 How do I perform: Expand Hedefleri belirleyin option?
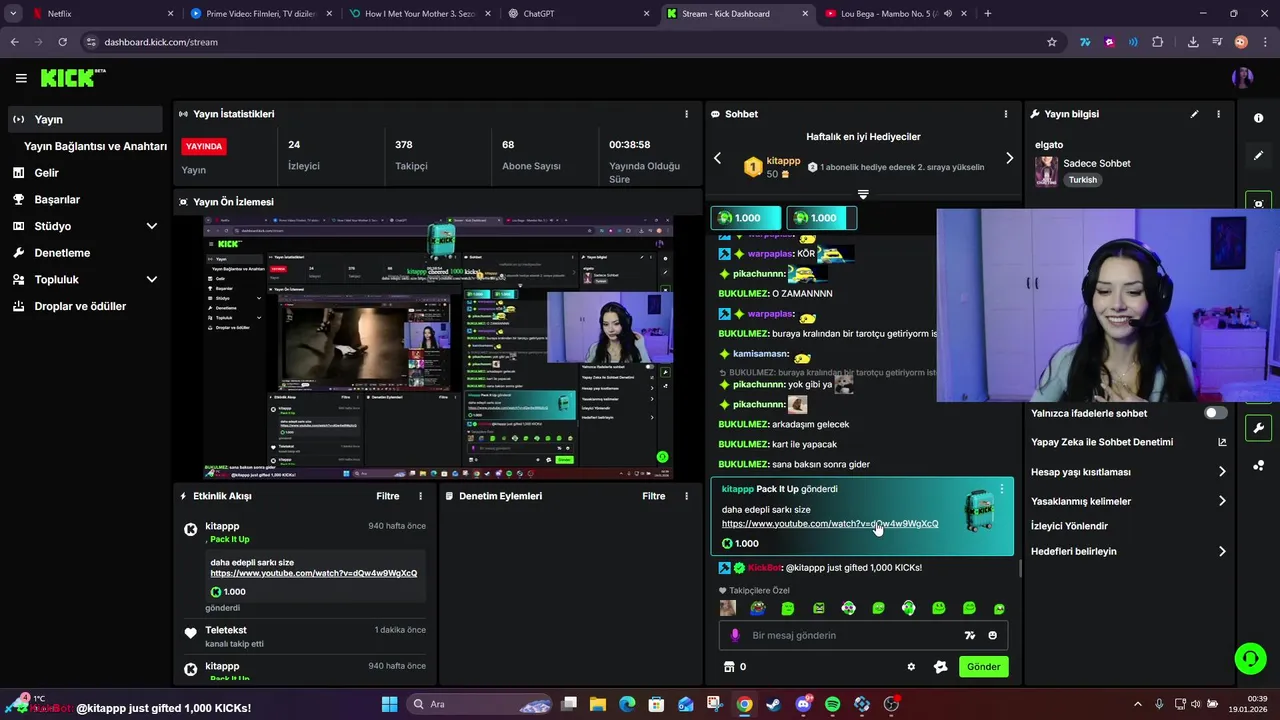point(1129,551)
